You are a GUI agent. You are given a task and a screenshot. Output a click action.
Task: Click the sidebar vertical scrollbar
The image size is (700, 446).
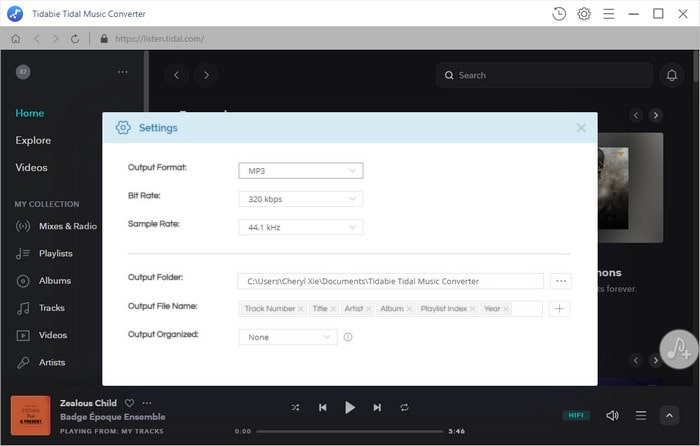(146, 80)
